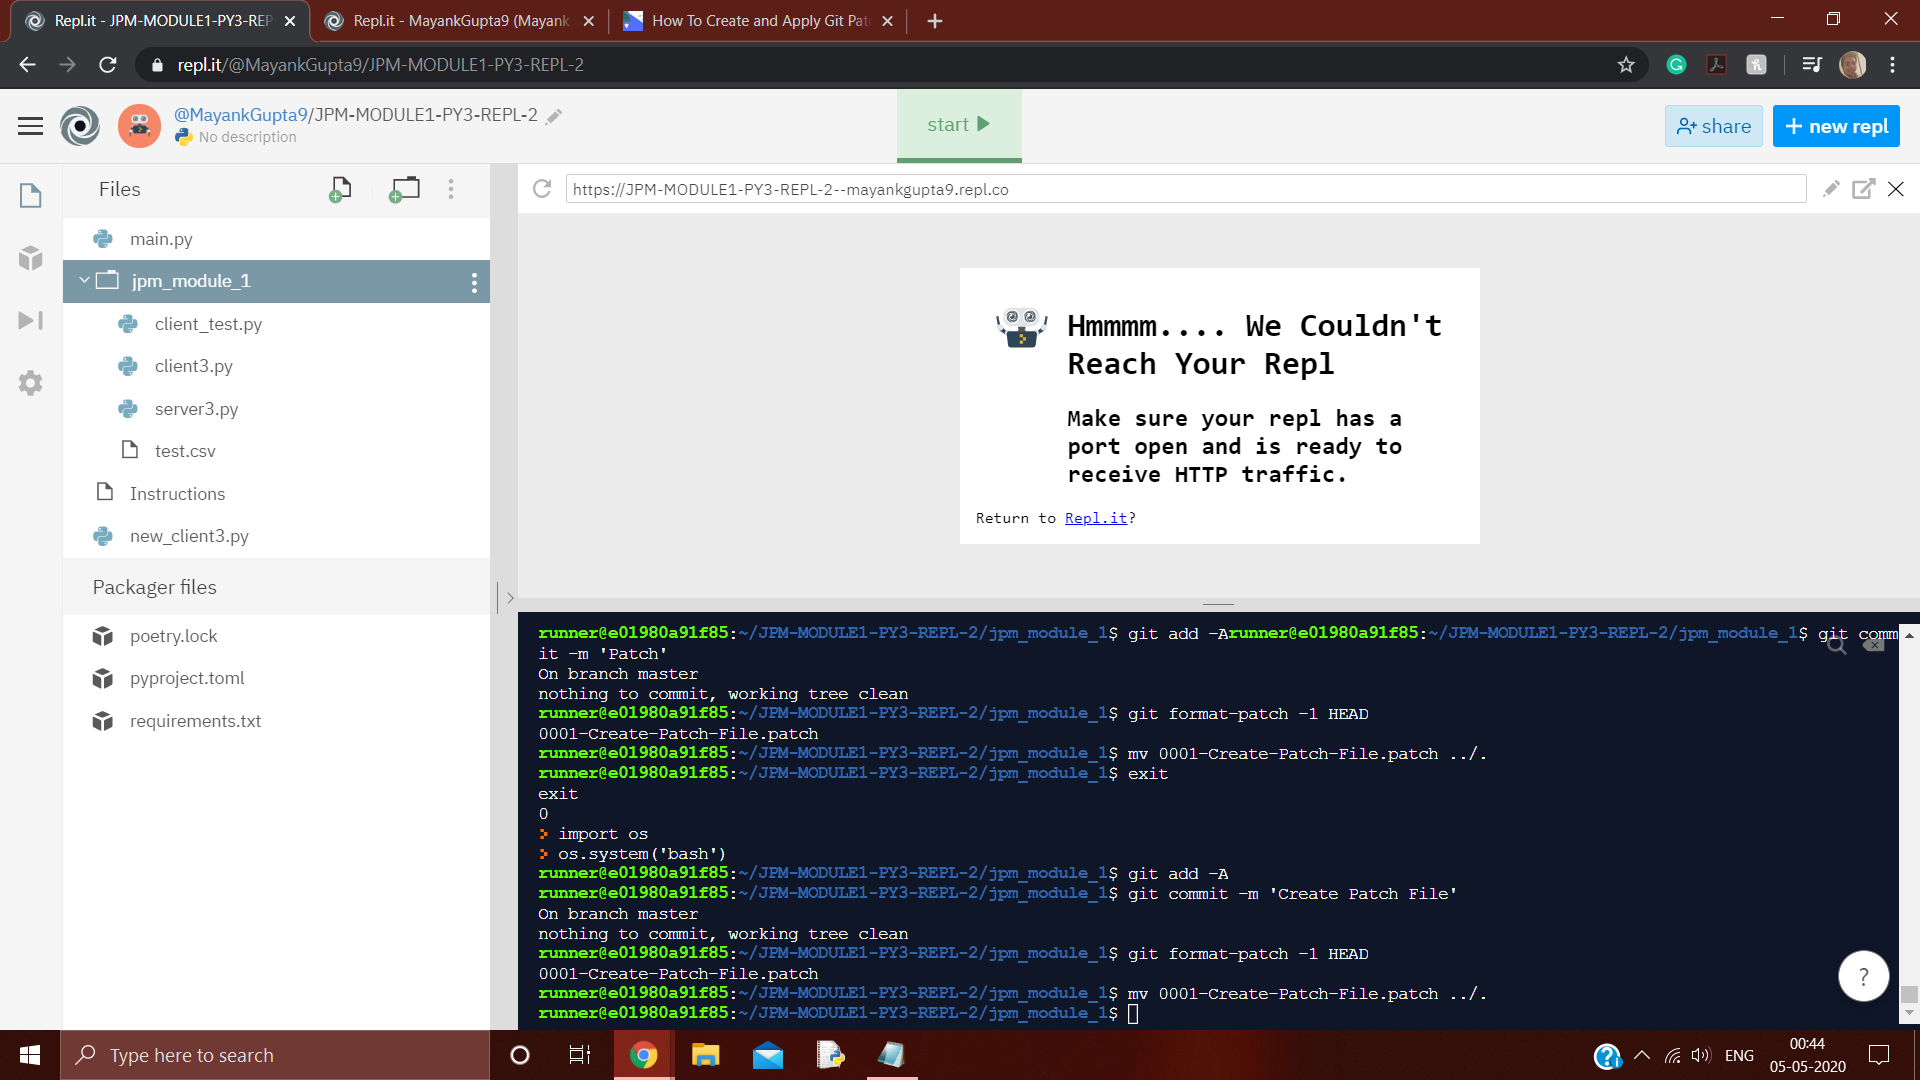This screenshot has height=1080, width=1920.
Task: Bookmark the page with the star icon
Action: [1626, 64]
